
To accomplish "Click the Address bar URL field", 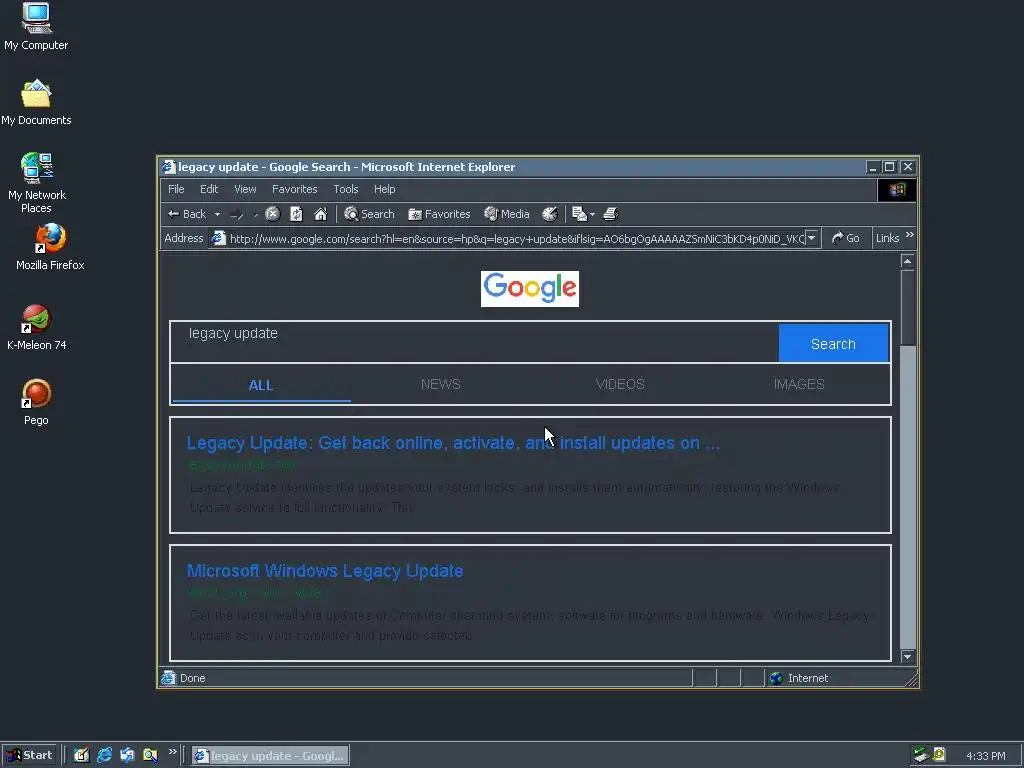I will coord(516,238).
